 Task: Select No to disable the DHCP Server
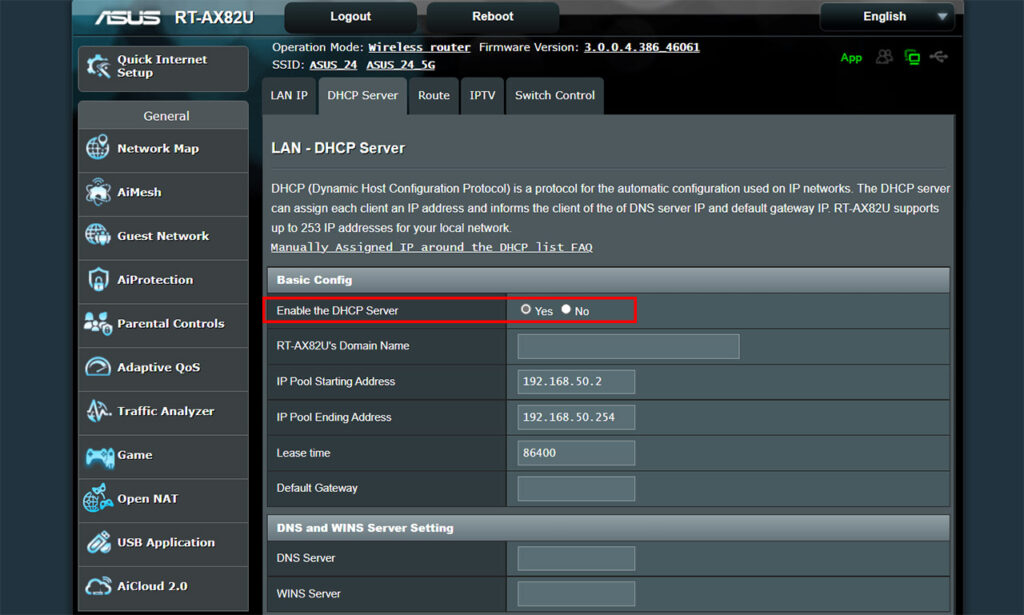coord(566,310)
